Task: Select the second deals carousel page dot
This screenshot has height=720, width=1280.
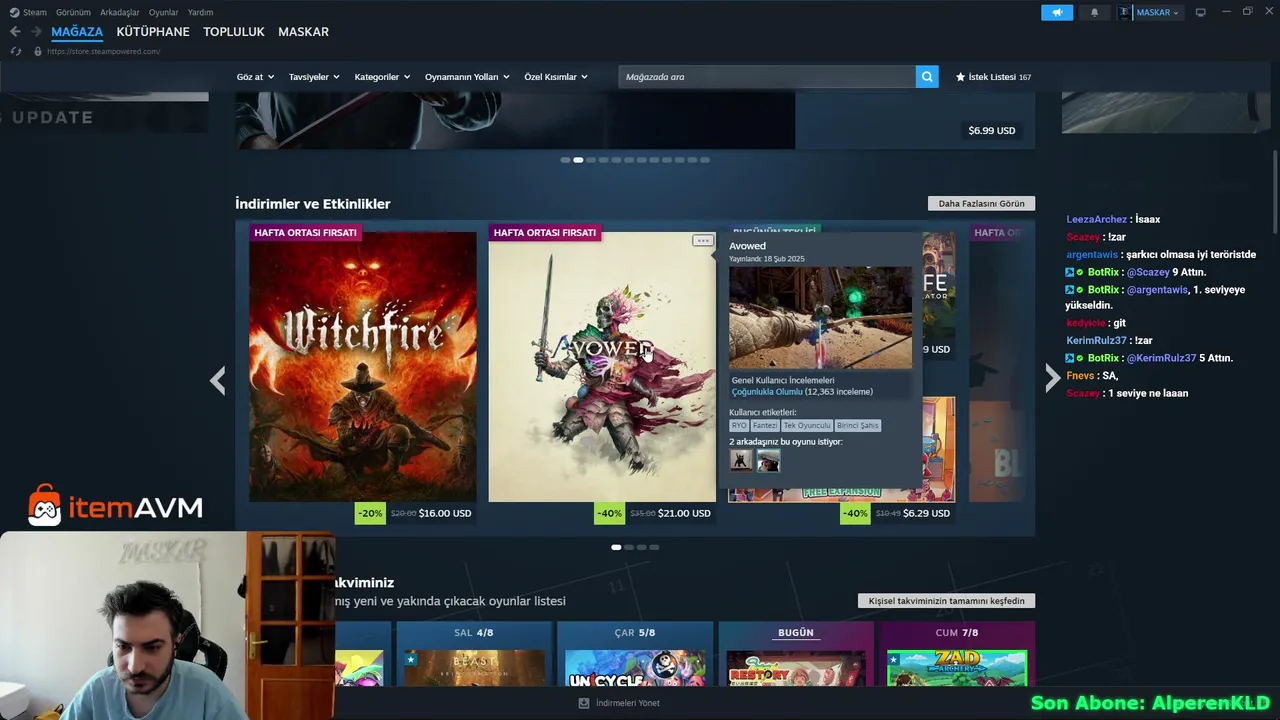Action: [x=629, y=547]
